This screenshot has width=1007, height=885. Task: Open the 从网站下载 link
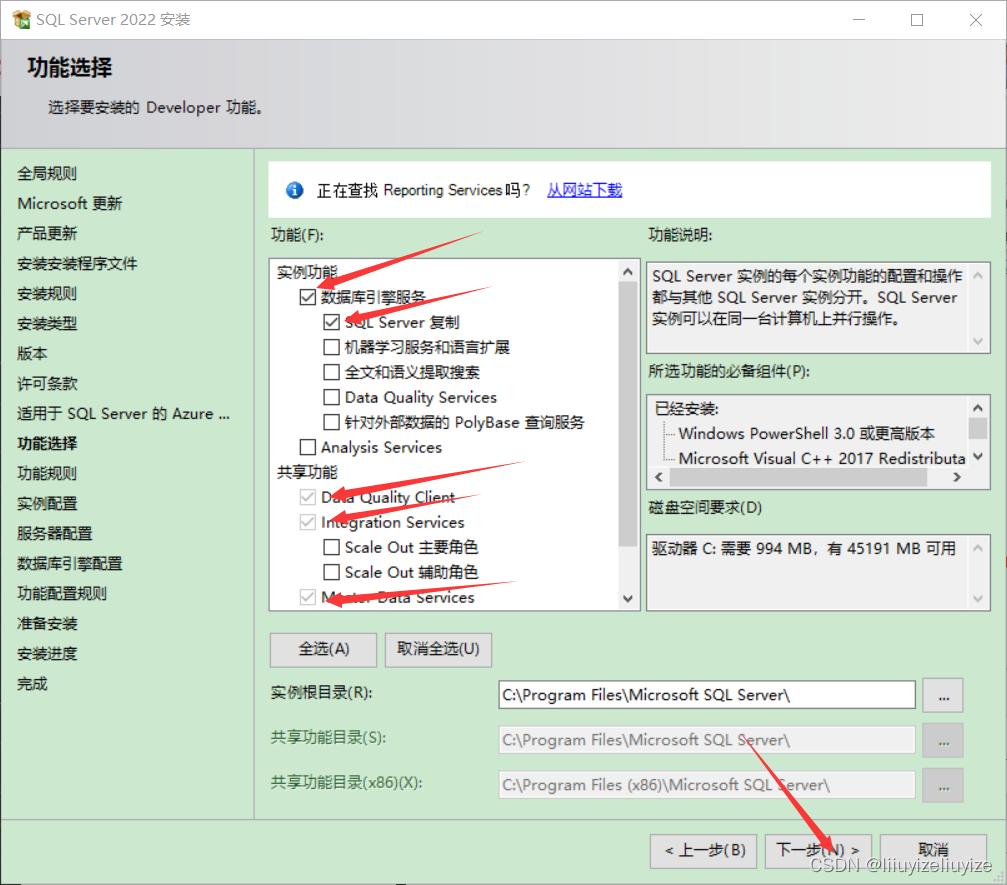coord(584,190)
